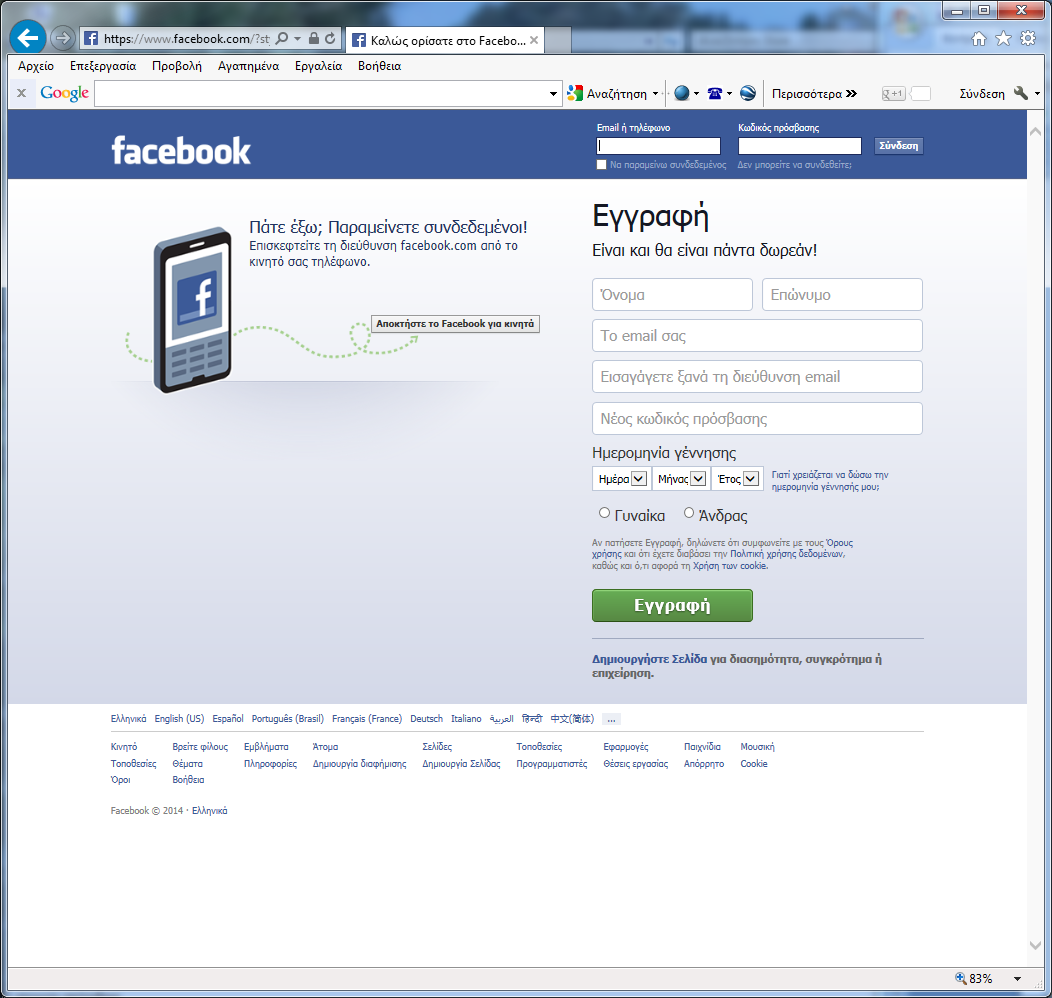Select the 'Καλώς ορίσατε στο Facebo...' tab
This screenshot has width=1052, height=998.
point(445,40)
